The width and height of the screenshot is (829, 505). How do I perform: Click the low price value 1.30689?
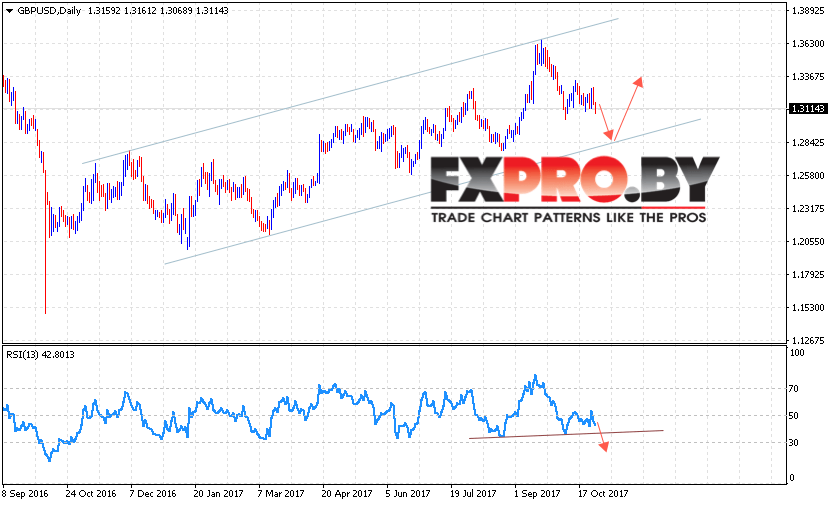point(176,11)
